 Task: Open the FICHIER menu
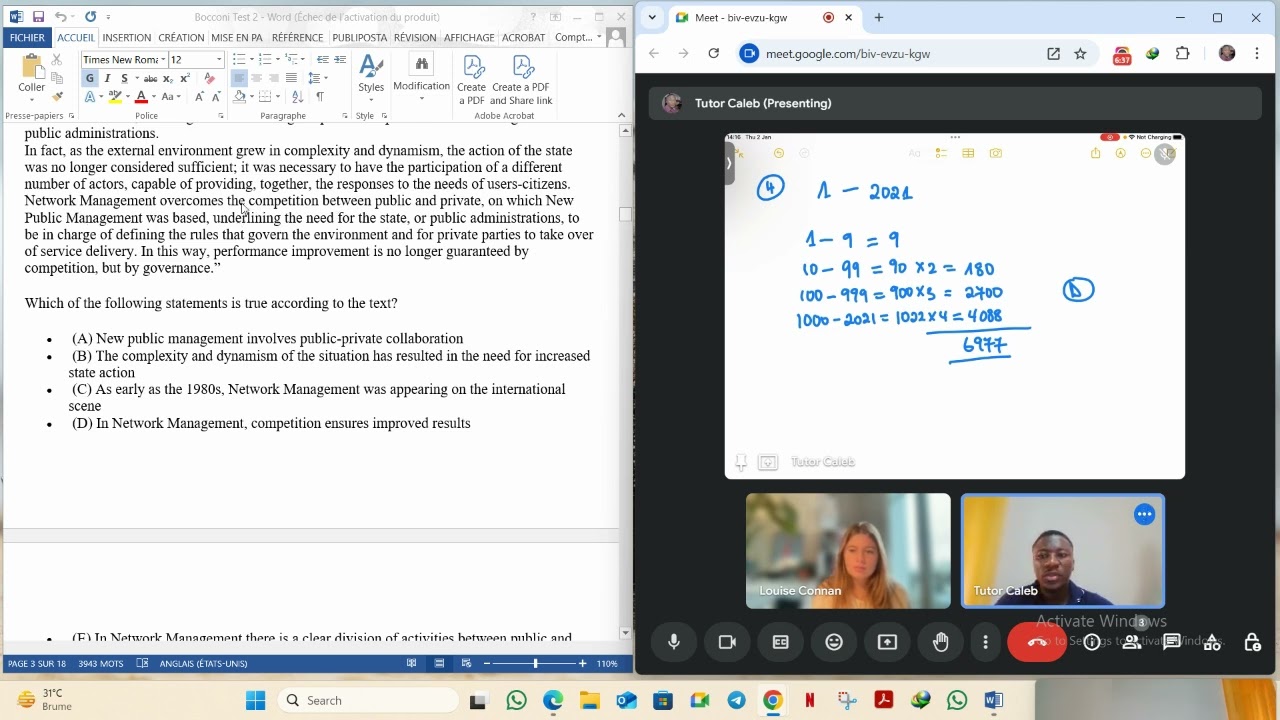coord(27,37)
